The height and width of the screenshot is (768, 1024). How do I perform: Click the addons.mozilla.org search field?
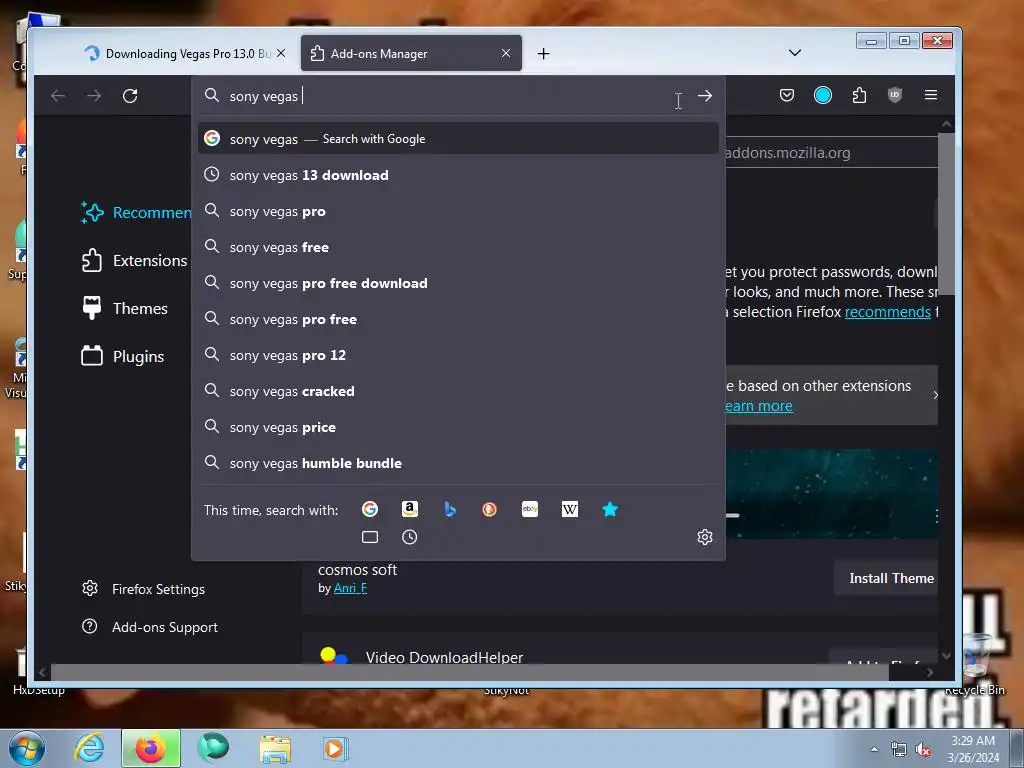click(831, 153)
